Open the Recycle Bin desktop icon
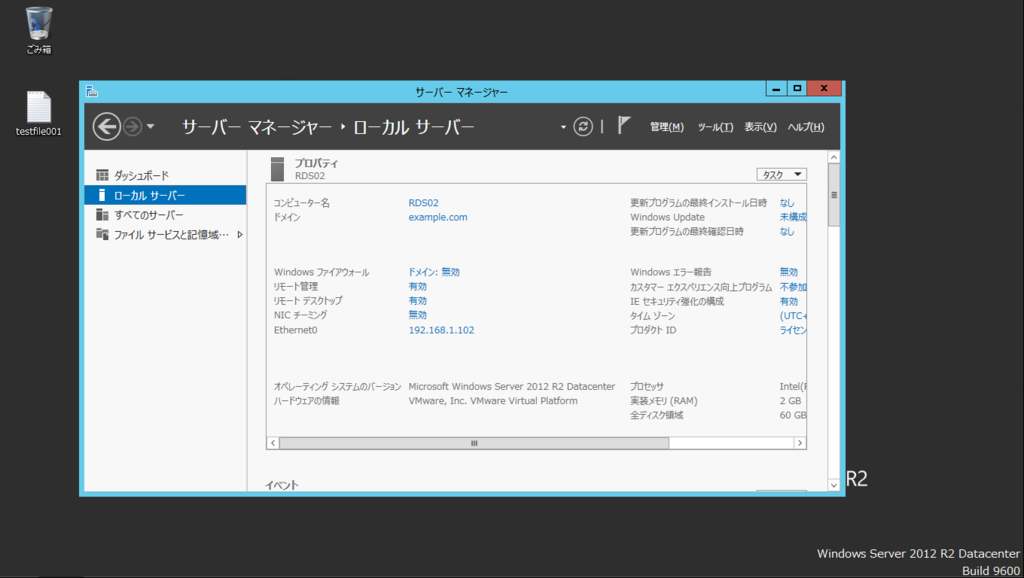The width and height of the screenshot is (1024, 578). [39, 29]
